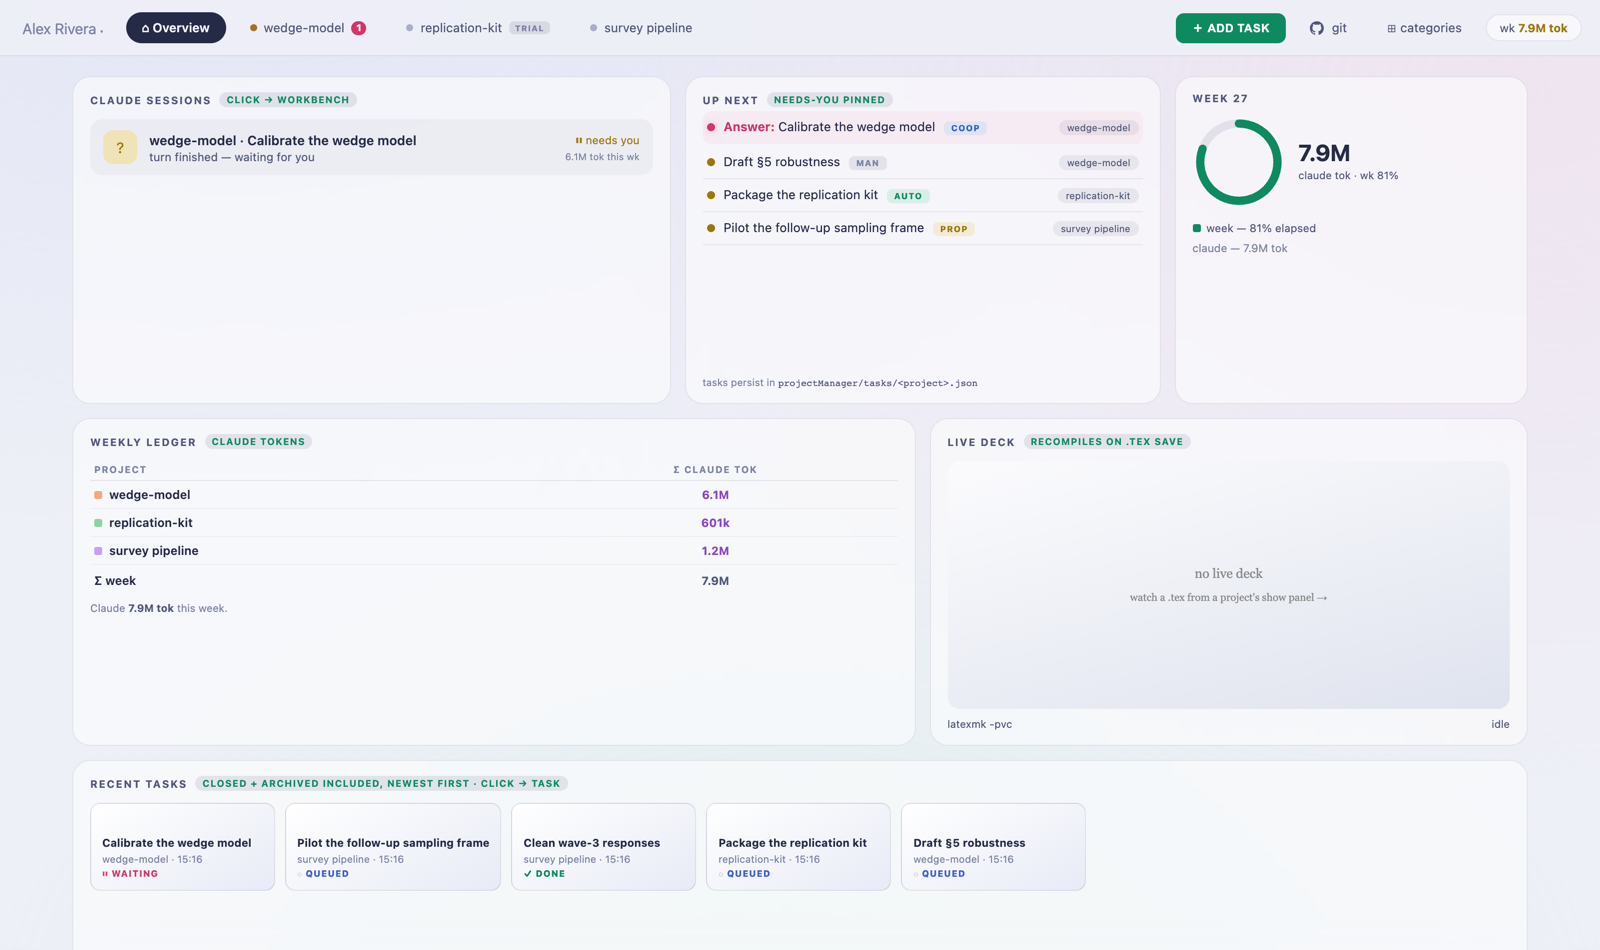Open Draft §5 robustness in Up Next

922,162
